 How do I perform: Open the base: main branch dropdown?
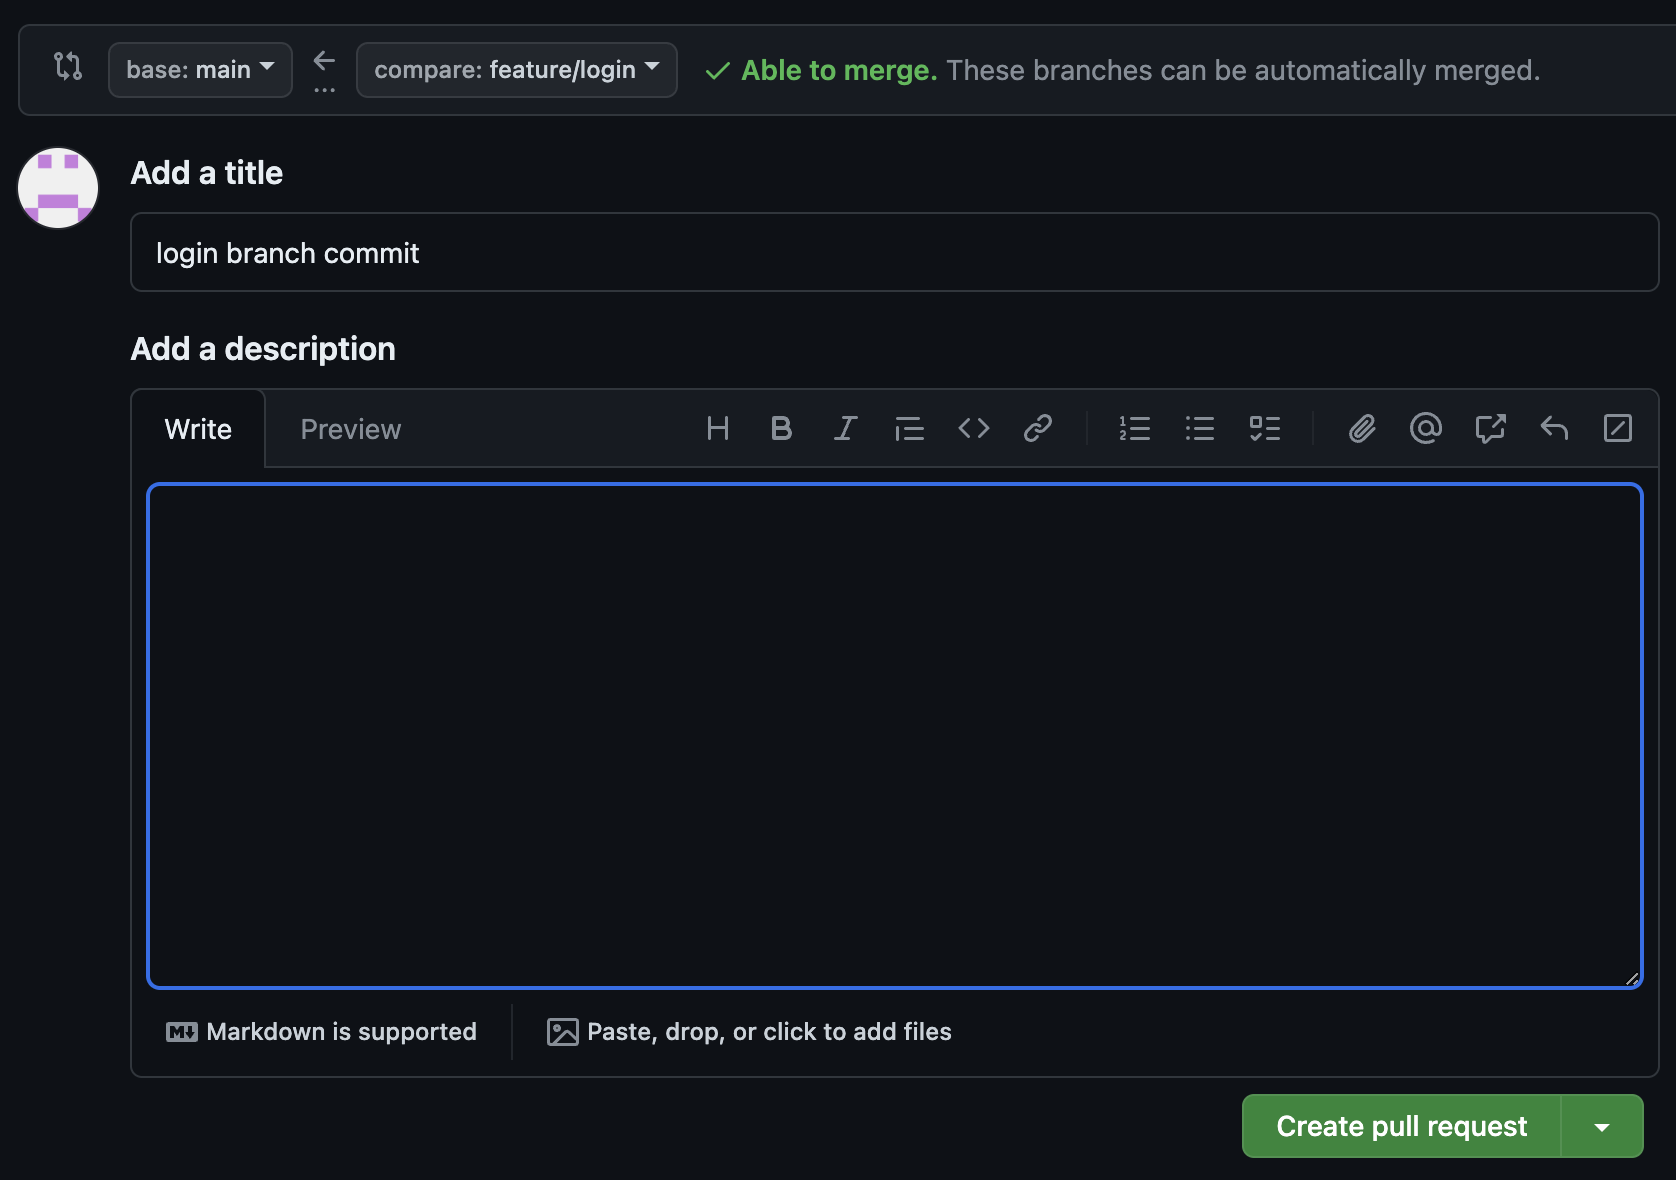point(200,70)
